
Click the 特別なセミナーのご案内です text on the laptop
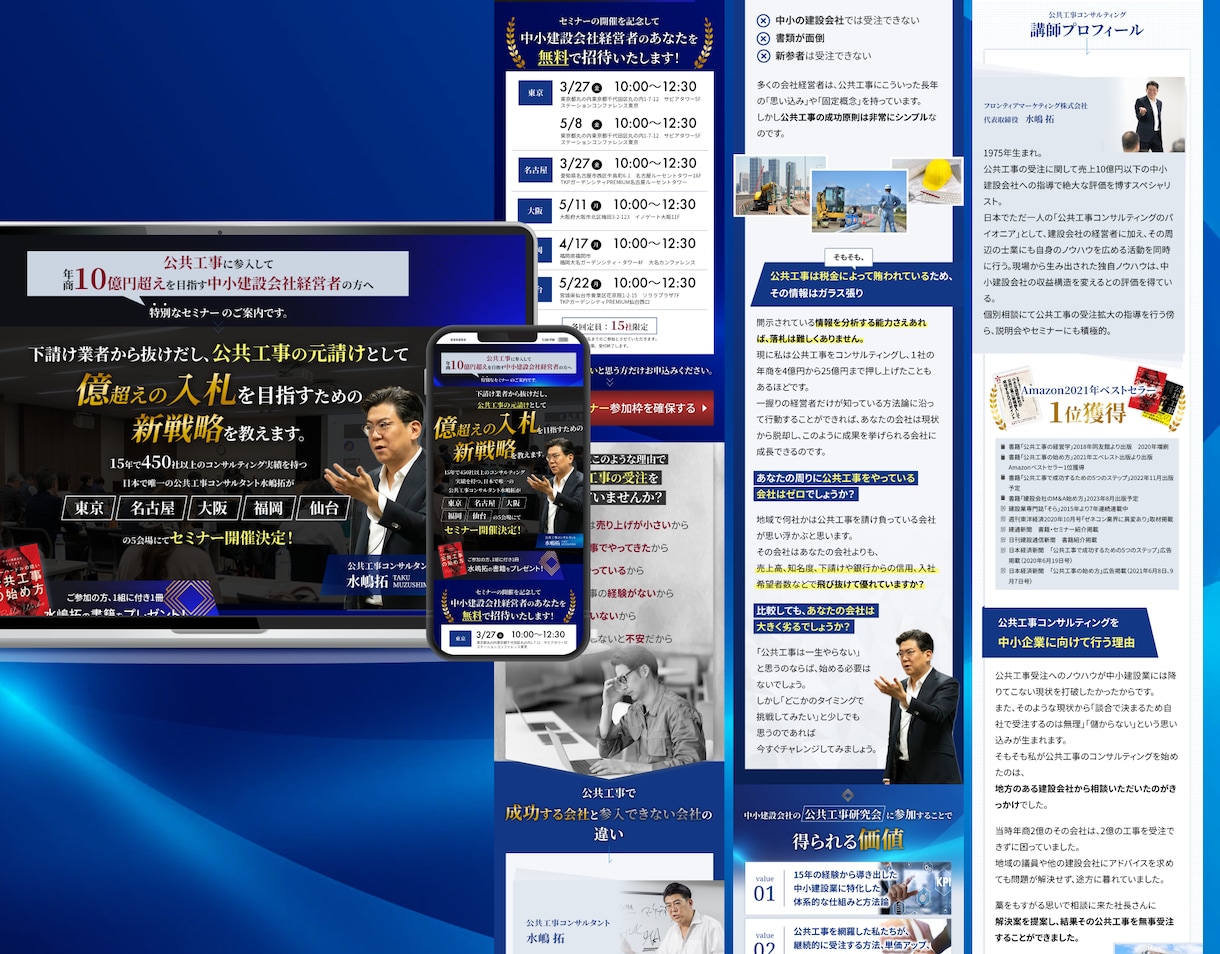(x=219, y=312)
